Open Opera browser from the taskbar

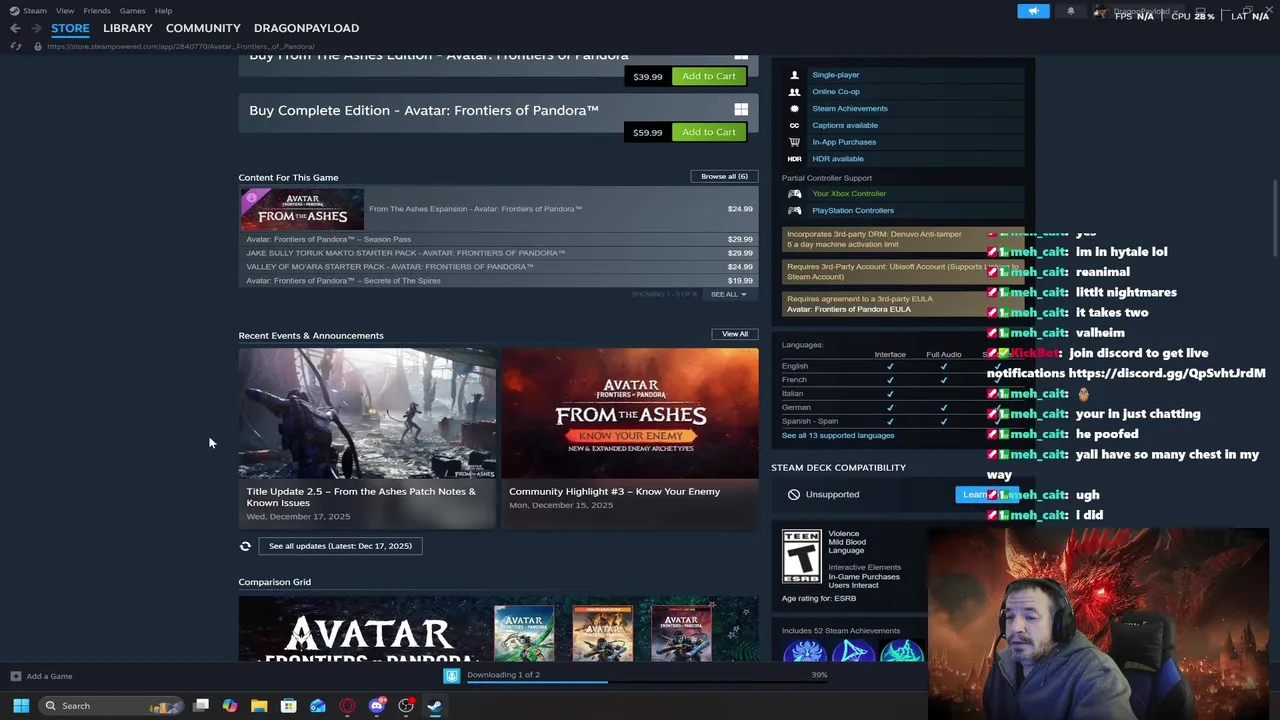[347, 706]
